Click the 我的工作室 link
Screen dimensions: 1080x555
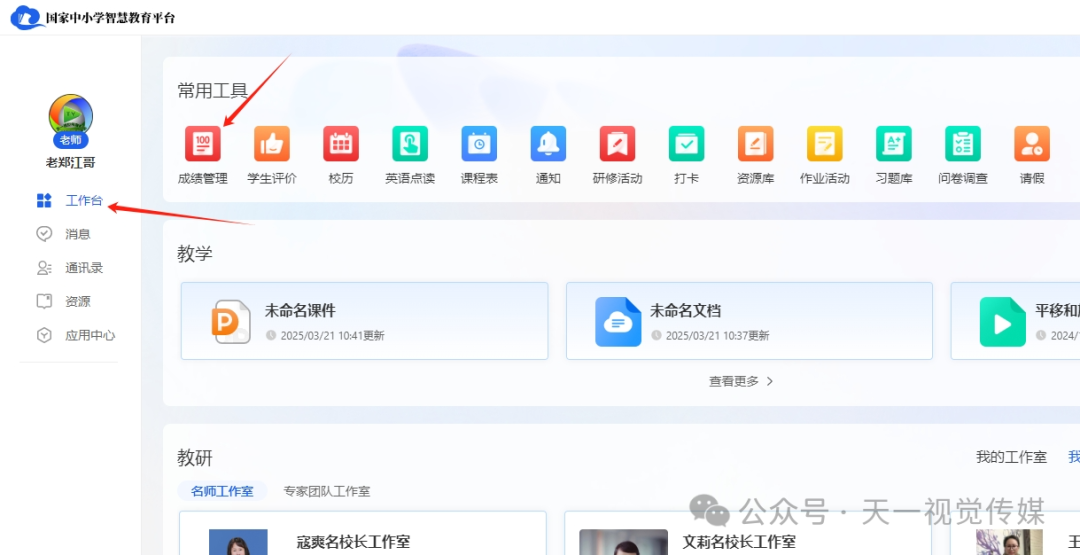[1011, 457]
